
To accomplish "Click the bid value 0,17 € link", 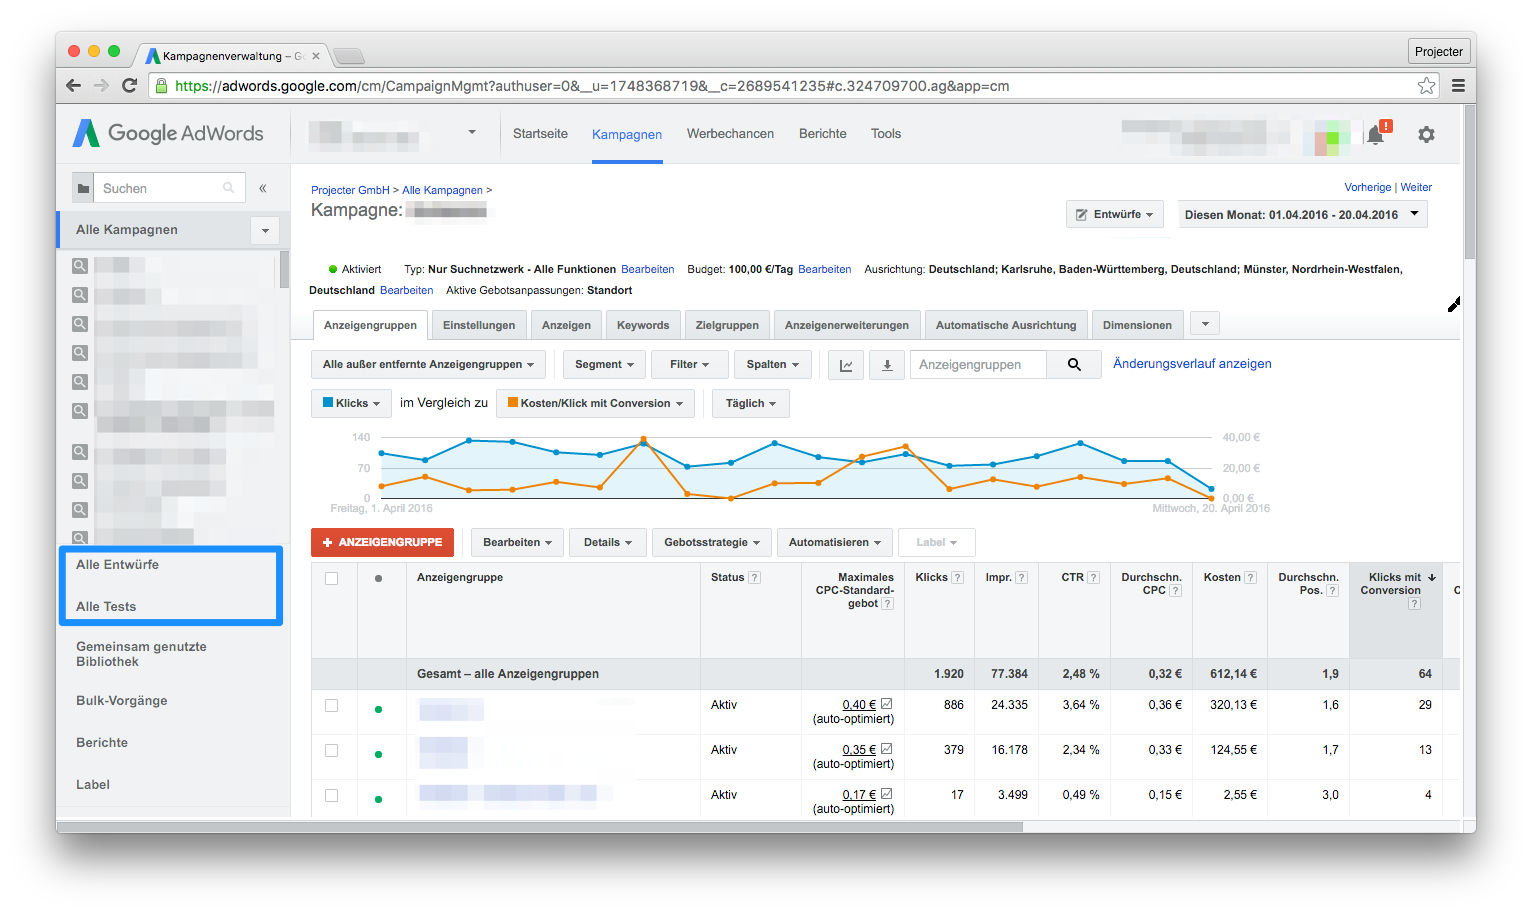I will [859, 795].
